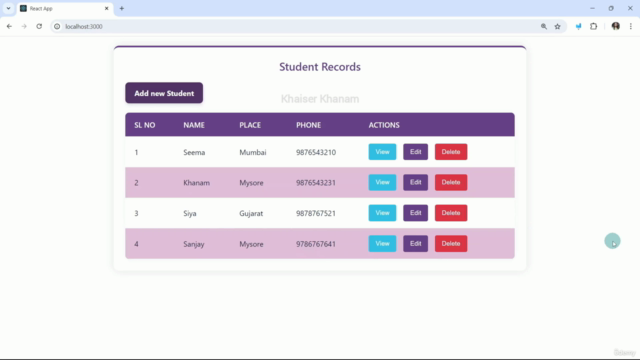Click the SL NO column header
Screen dimensions: 640x360
(145, 125)
